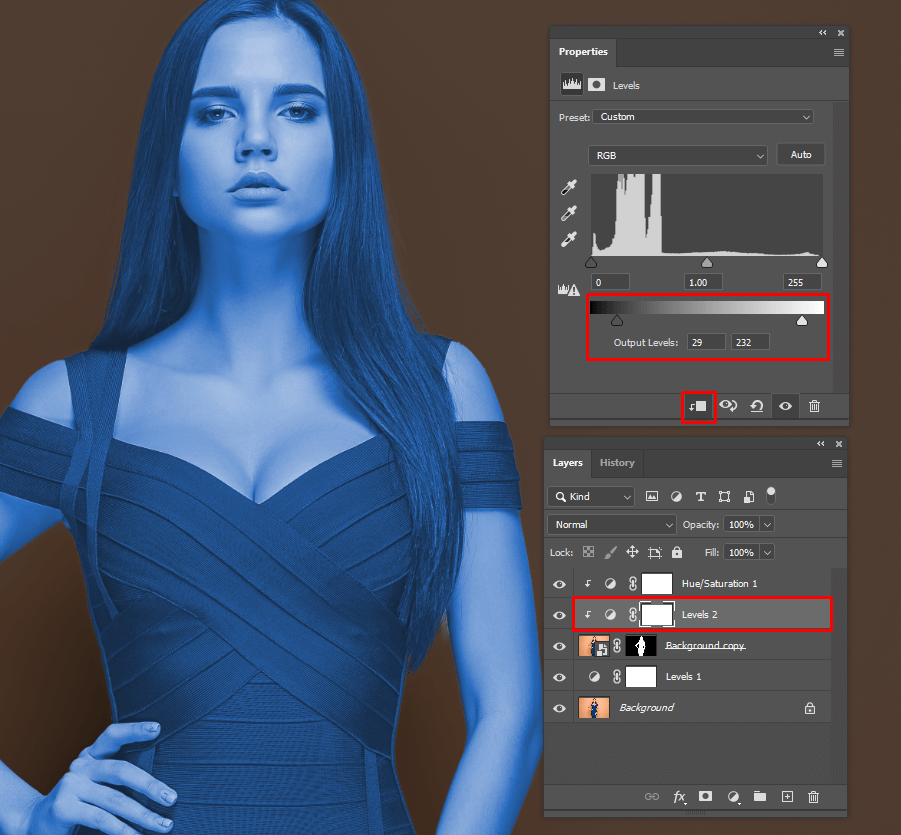Click the Auto levels button
This screenshot has width=901, height=835.
coord(800,154)
